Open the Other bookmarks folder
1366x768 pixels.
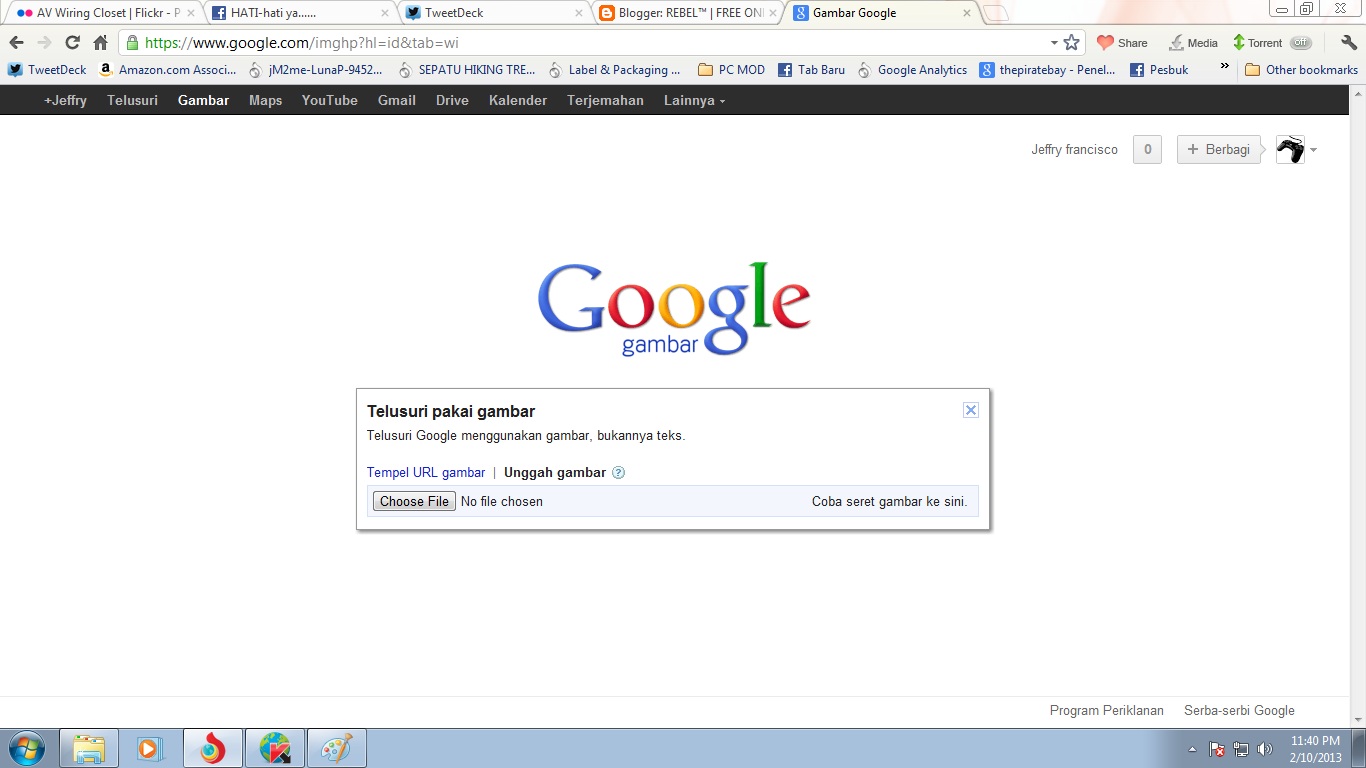tap(1301, 70)
